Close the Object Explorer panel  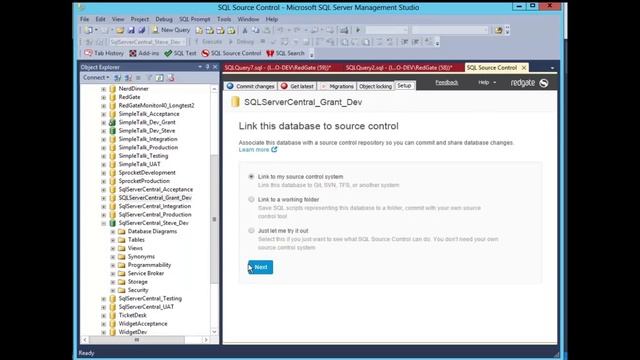click(215, 67)
